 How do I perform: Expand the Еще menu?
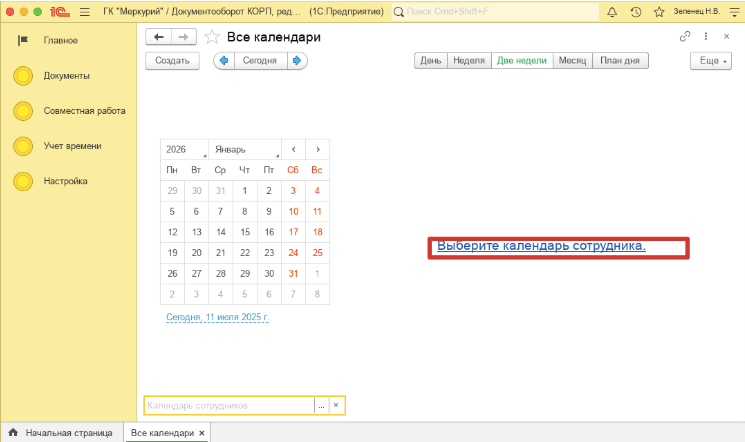coord(710,60)
